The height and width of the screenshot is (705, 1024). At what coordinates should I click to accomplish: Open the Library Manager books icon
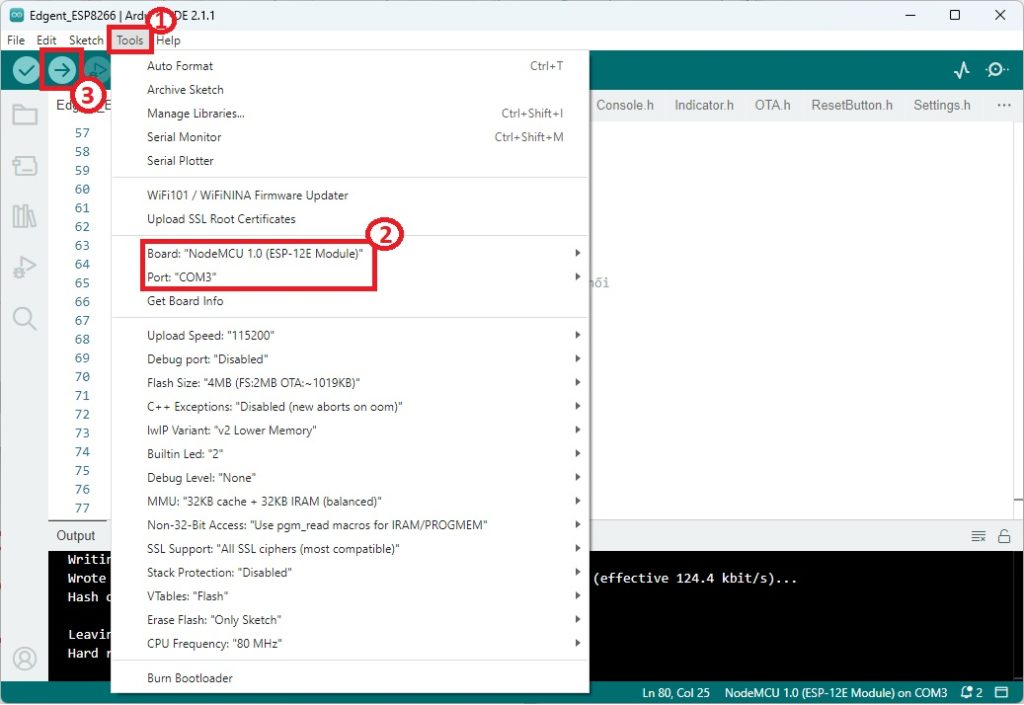click(25, 216)
